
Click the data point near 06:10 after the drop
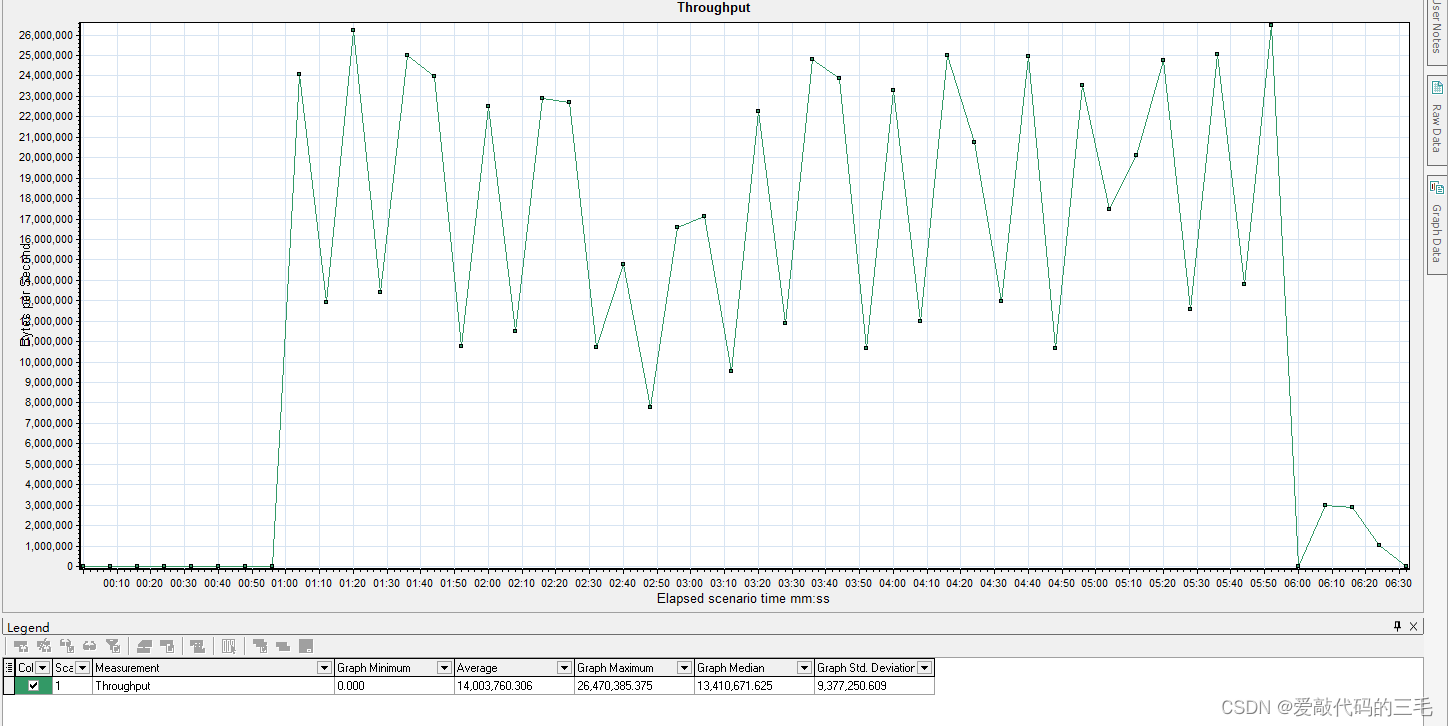(x=1325, y=505)
